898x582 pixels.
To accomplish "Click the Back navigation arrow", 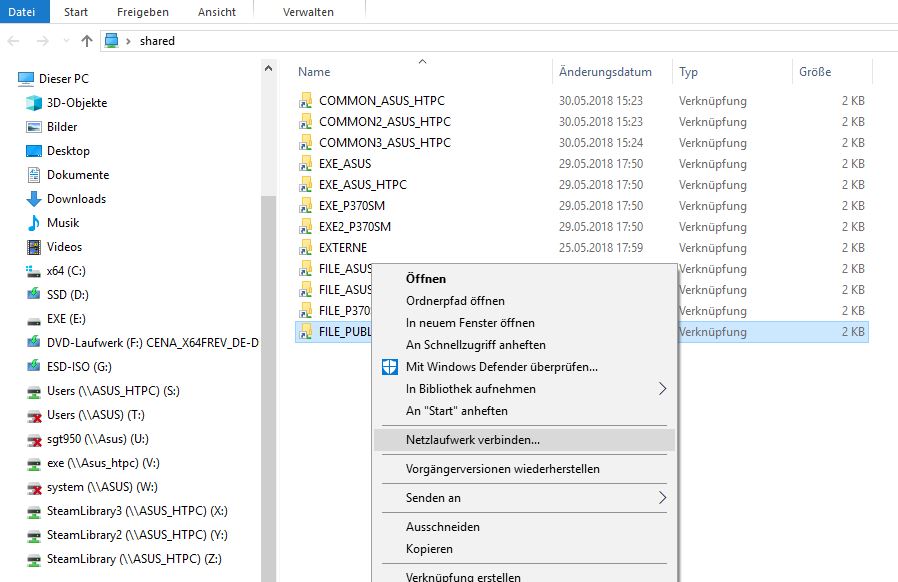I will tap(13, 41).
